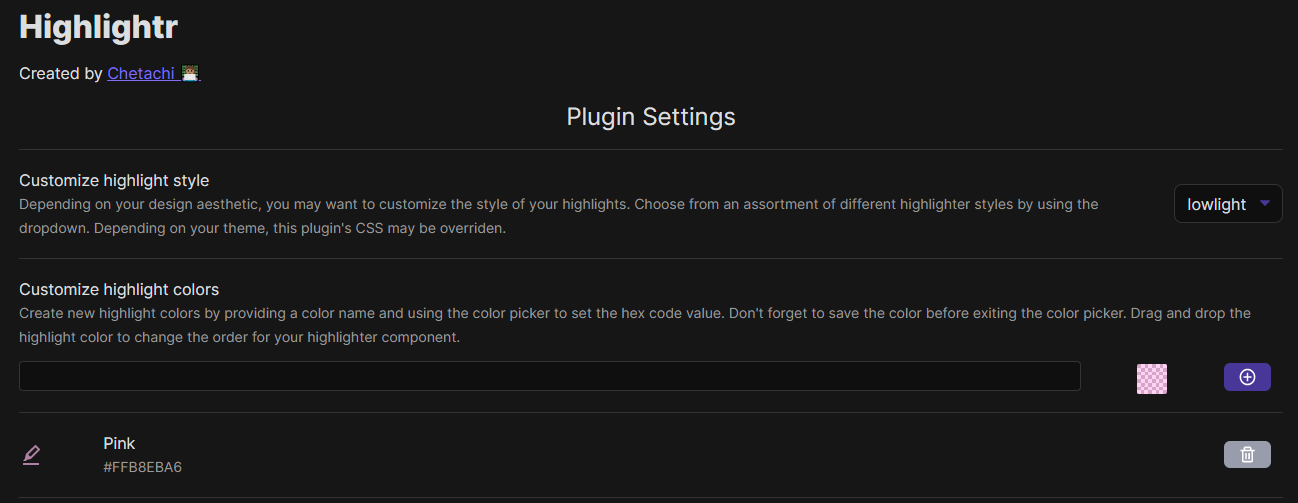Click the Created by text
Viewport: 1298px width, 503px height.
pyautogui.click(x=61, y=73)
